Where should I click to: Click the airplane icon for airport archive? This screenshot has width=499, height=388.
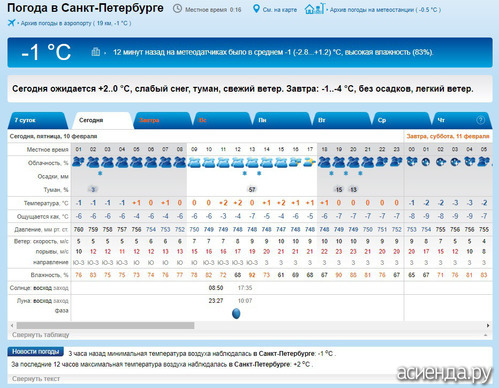(11, 23)
